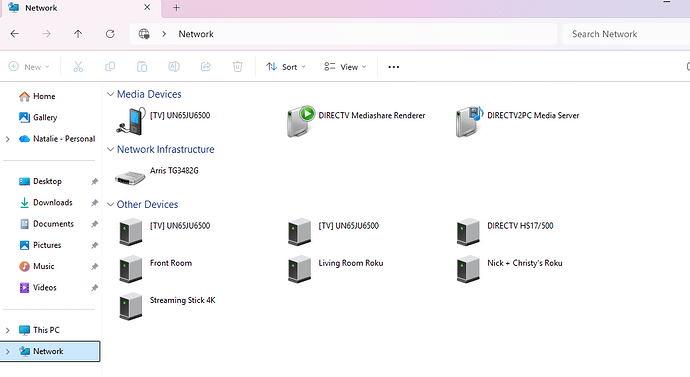Select the [TV] UN65JU6500 media player icon
The width and height of the screenshot is (690, 377).
pos(131,121)
